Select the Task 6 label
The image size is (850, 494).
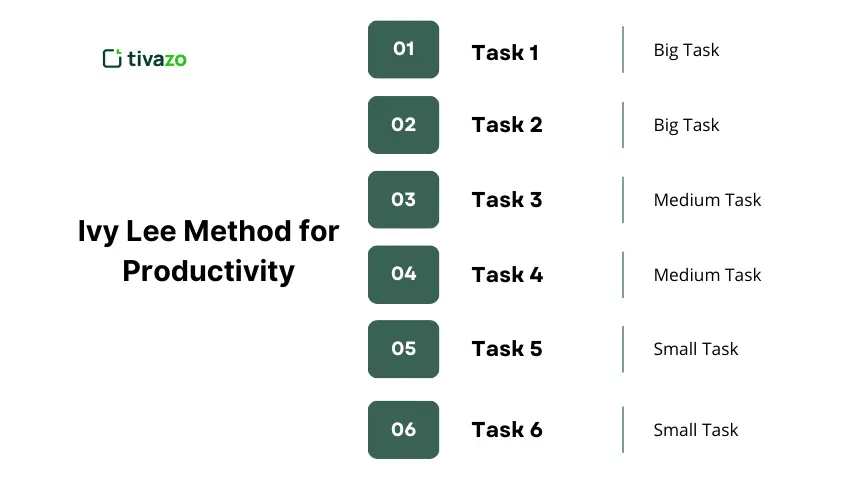[507, 430]
